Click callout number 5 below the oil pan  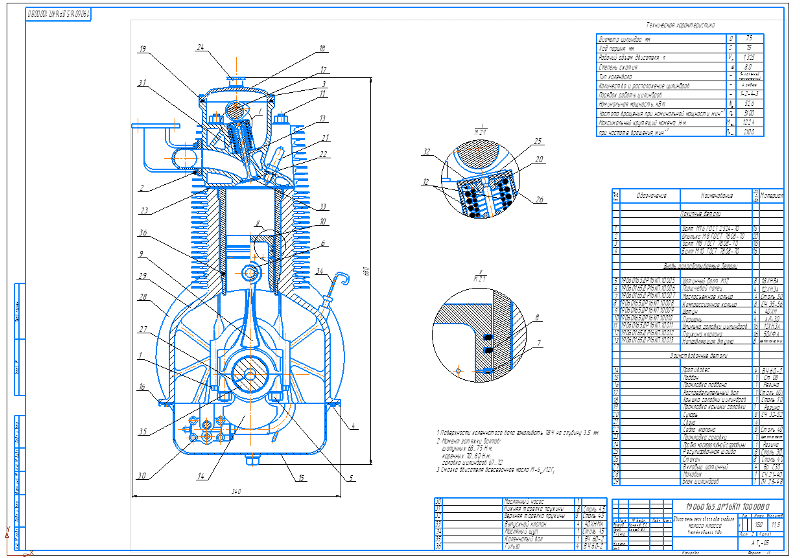(x=351, y=478)
